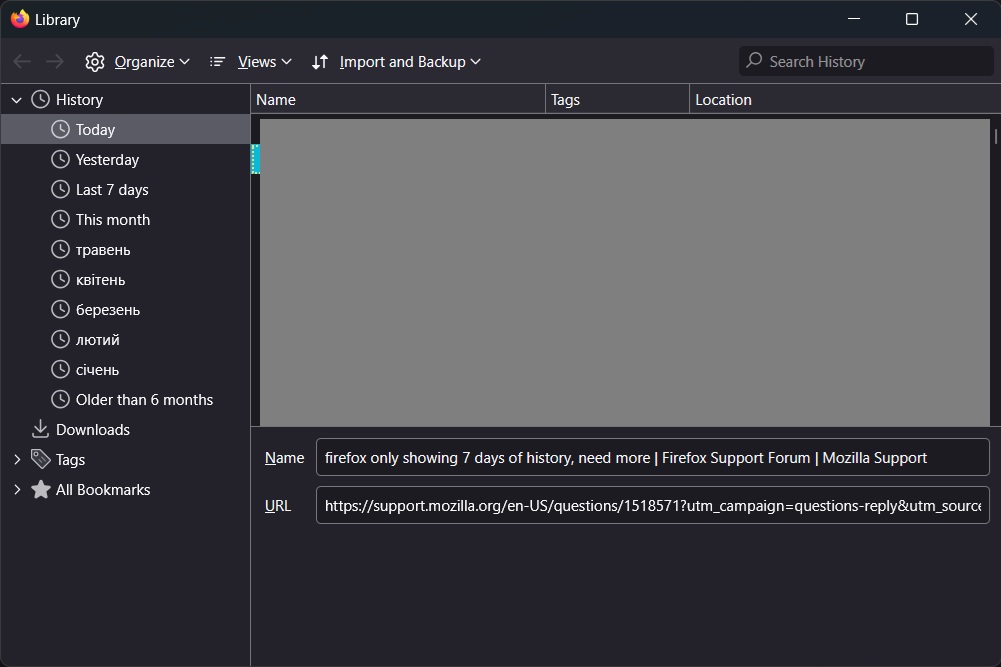Maximize the Library window
The height and width of the screenshot is (667, 1001).
coord(912,19)
